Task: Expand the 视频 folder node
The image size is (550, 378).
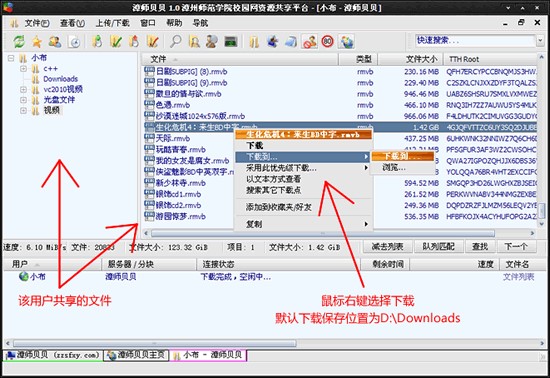Action: pos(23,110)
